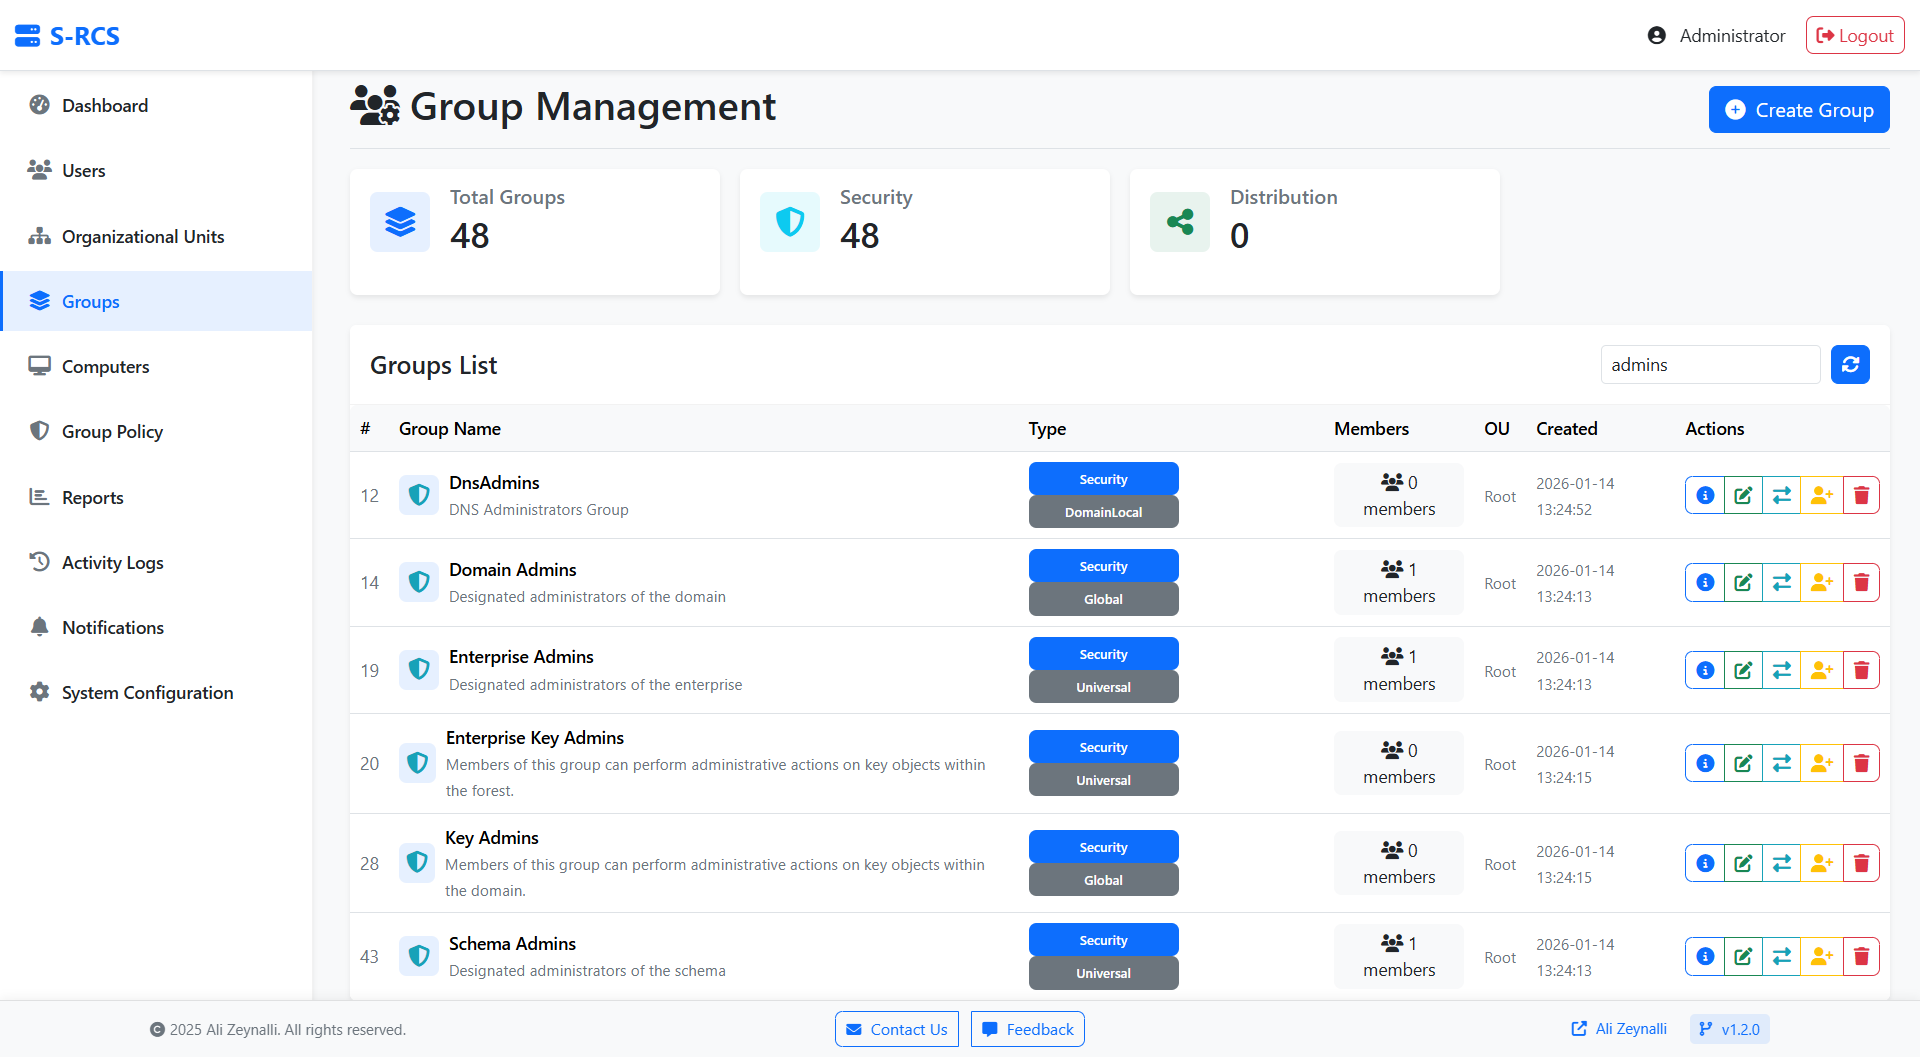View Activity Logs from sidebar
The image size is (1920, 1057).
click(x=113, y=562)
